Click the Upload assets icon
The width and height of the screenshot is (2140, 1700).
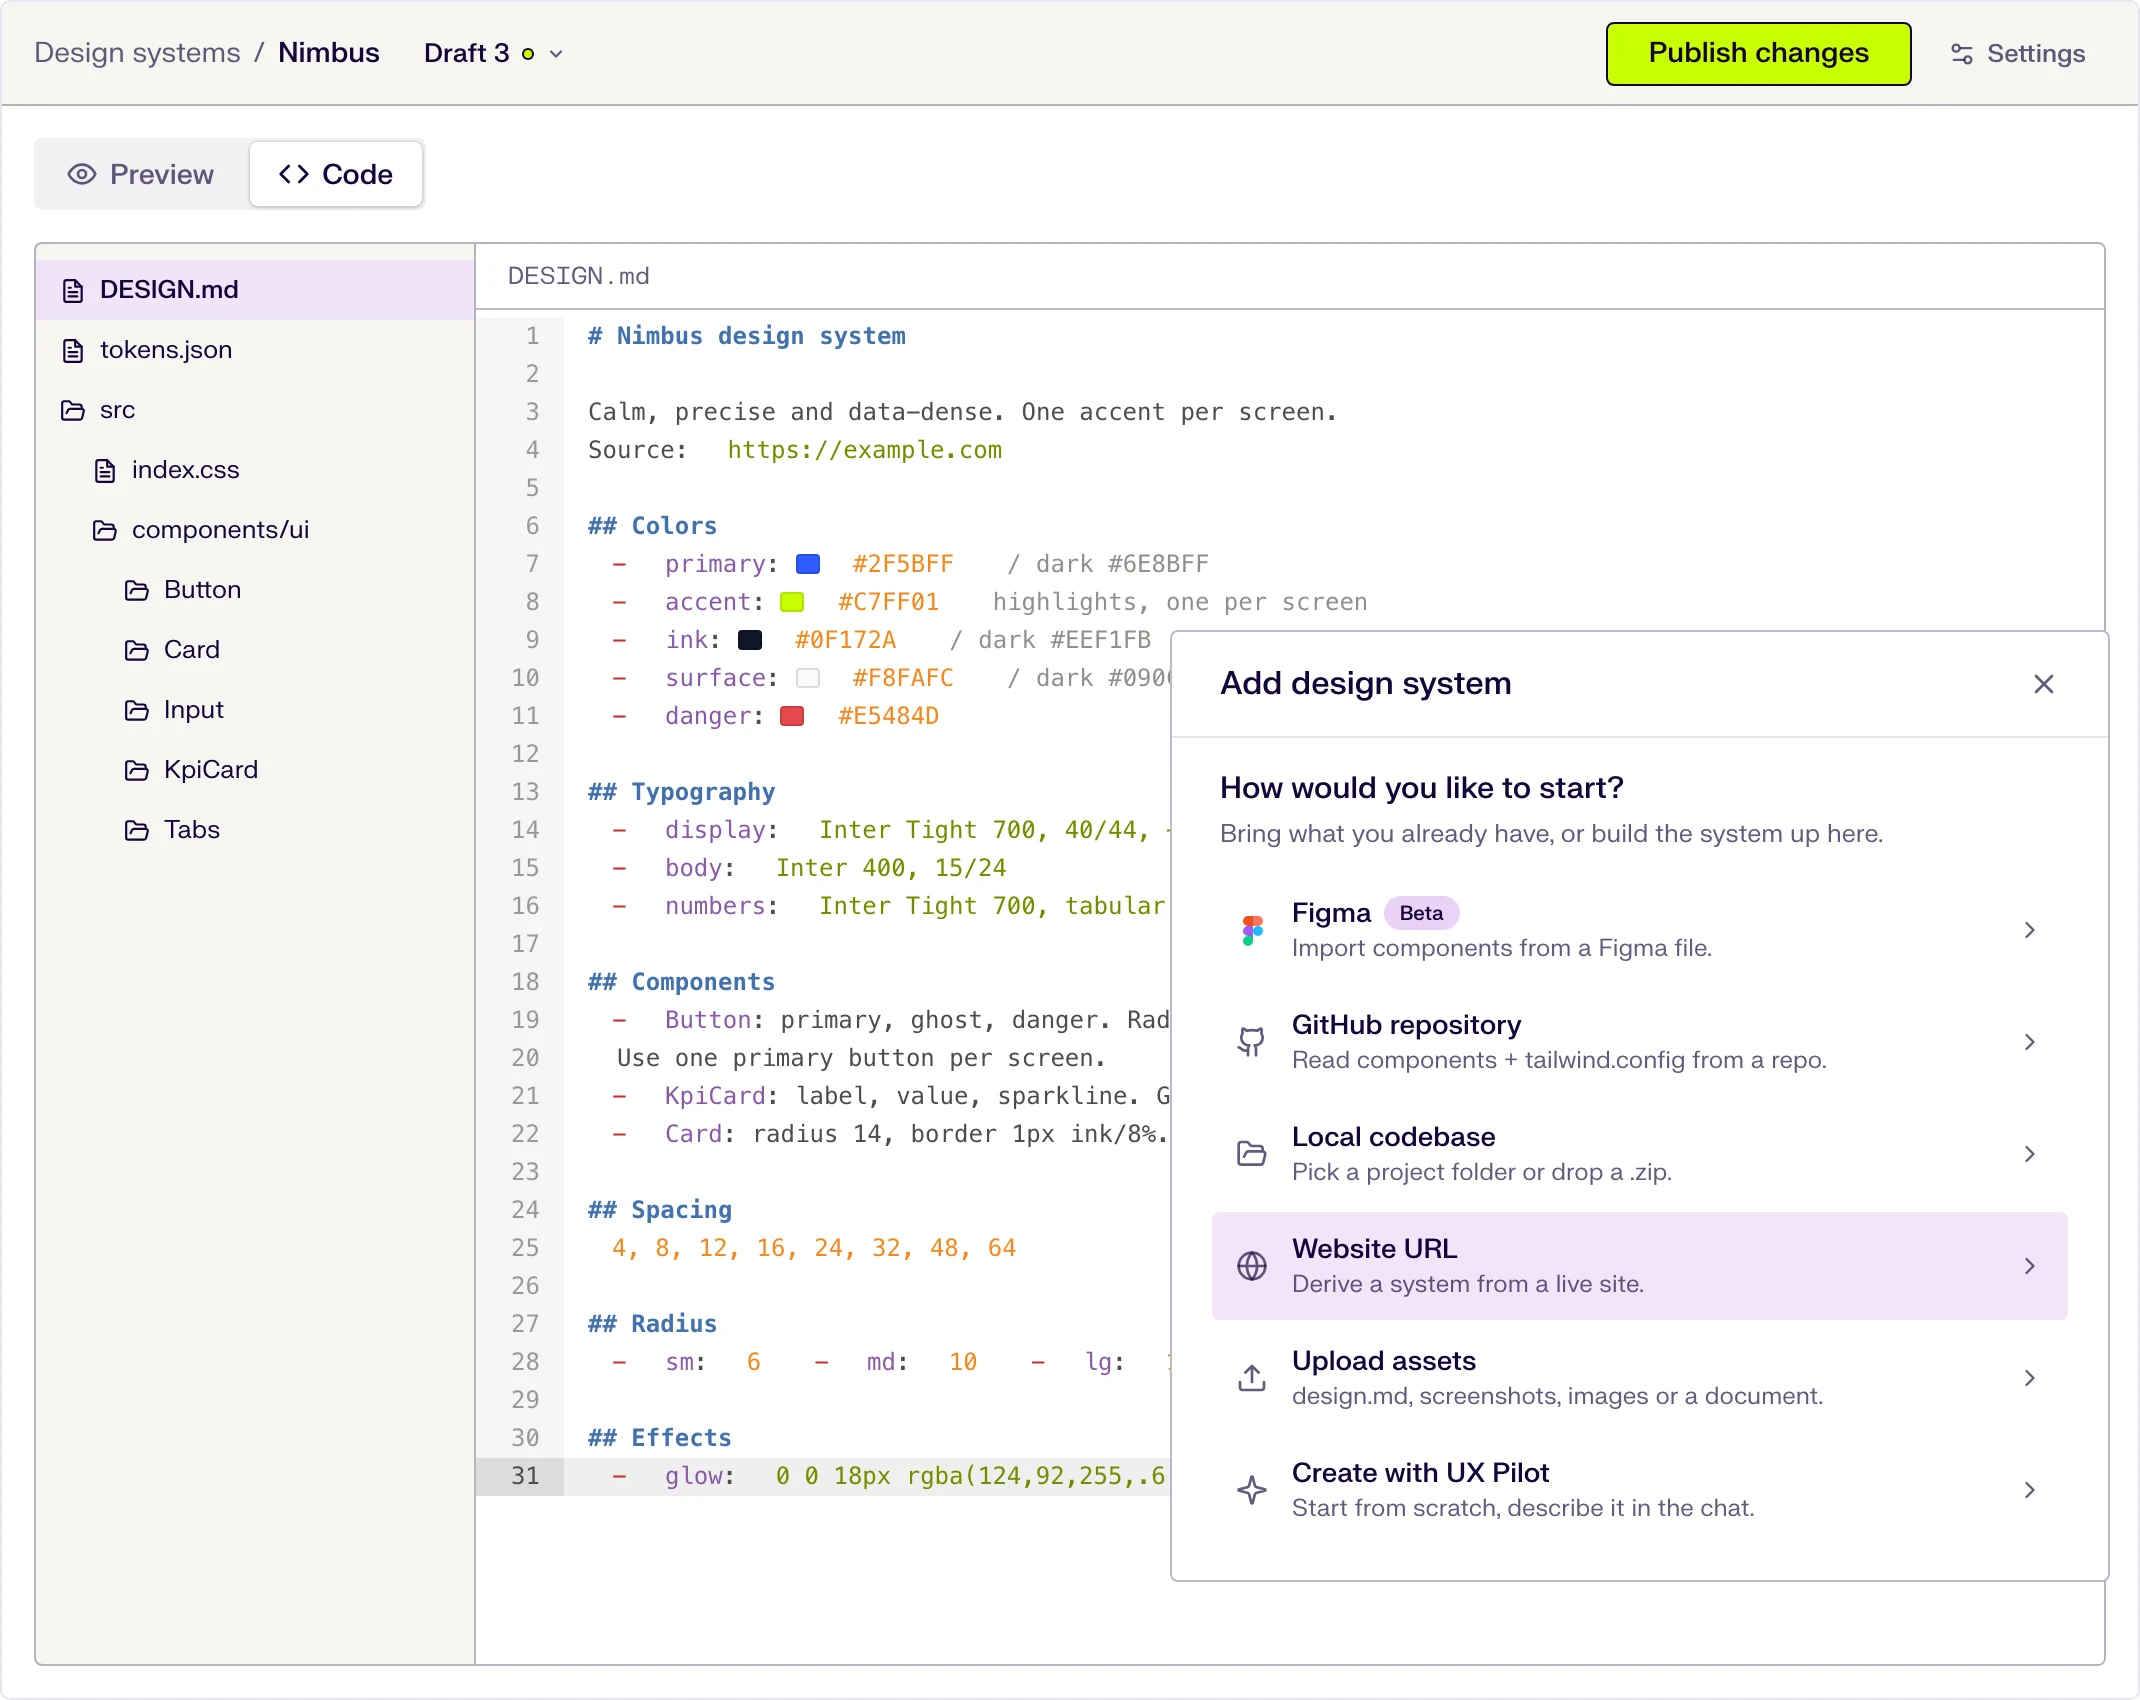pyautogui.click(x=1252, y=1378)
